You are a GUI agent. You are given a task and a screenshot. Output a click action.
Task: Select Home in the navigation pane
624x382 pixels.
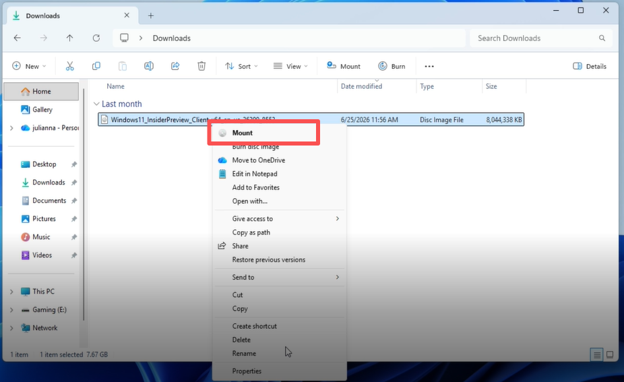click(x=41, y=91)
